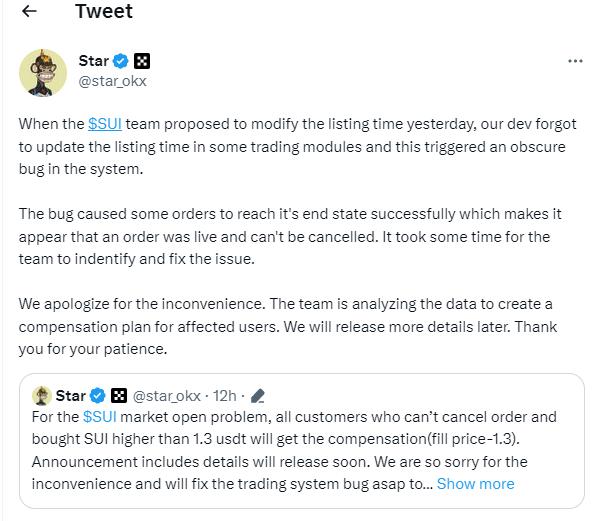Open the $SUI cashtag in the main tweet
Image resolution: width=601 pixels, height=521 pixels.
107,122
